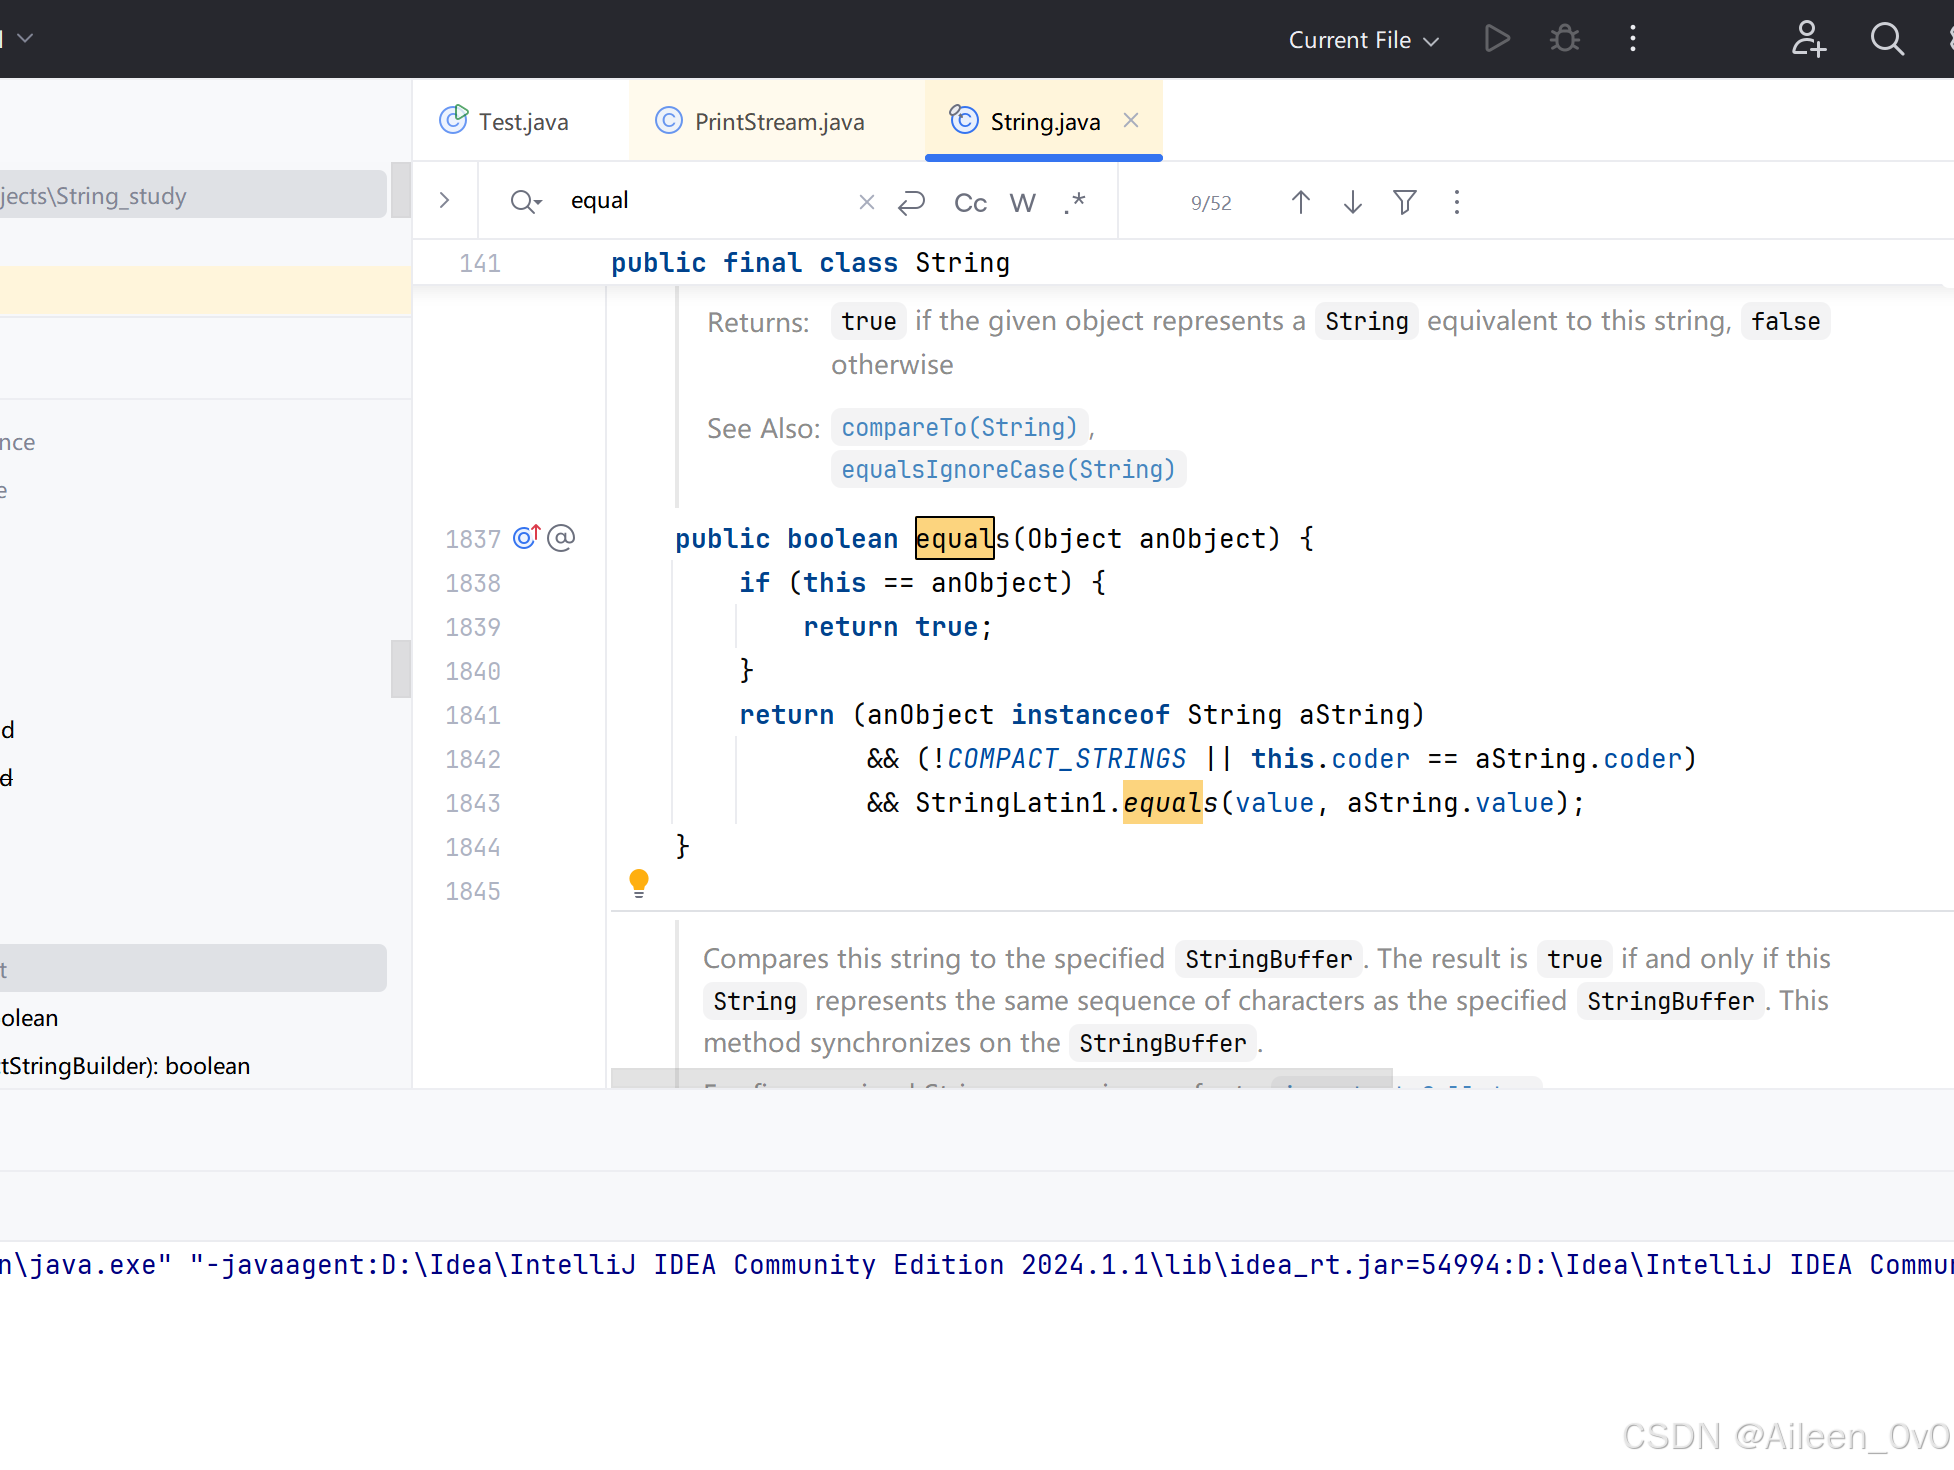Open the equalsIgnoreCase(String) doc link
The height and width of the screenshot is (1470, 1954).
click(x=1008, y=470)
